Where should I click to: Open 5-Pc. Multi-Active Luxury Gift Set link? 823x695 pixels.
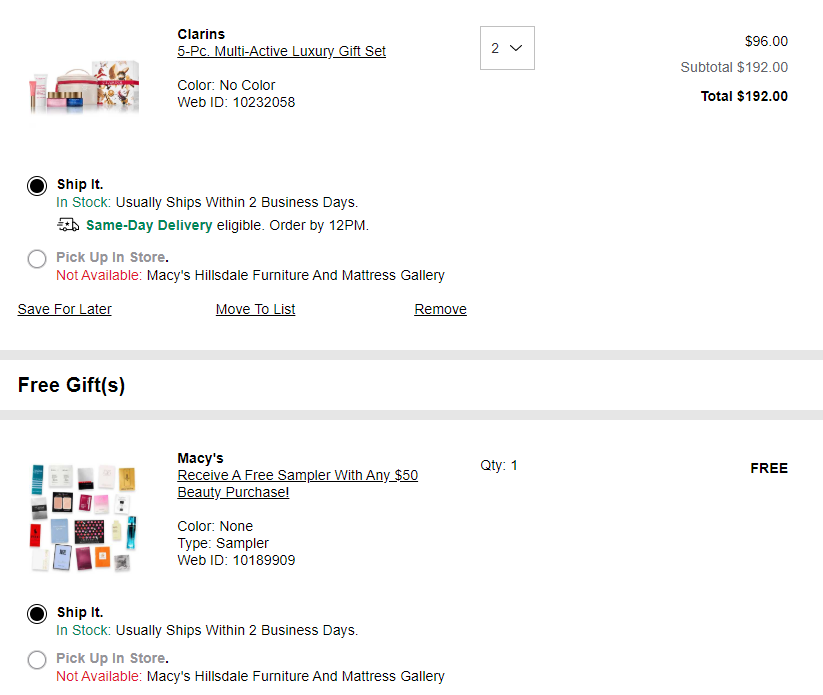pyautogui.click(x=281, y=51)
